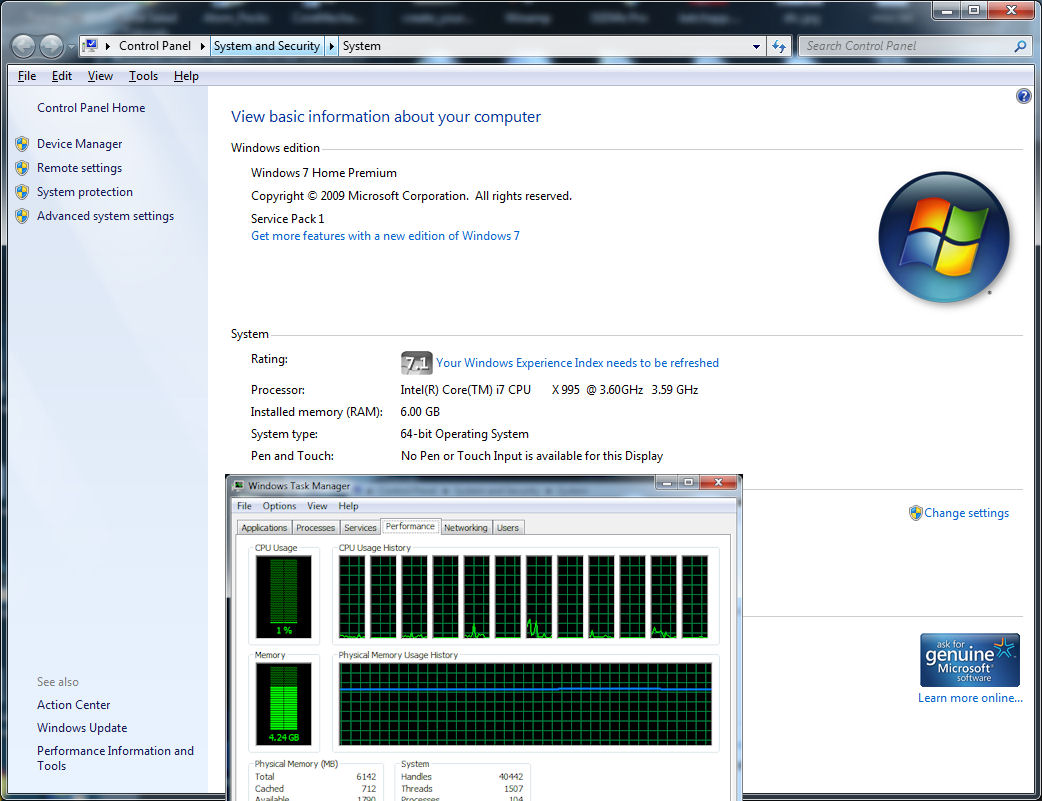Viewport: 1042px width, 801px height.
Task: Click the Change settings link
Action: click(966, 513)
